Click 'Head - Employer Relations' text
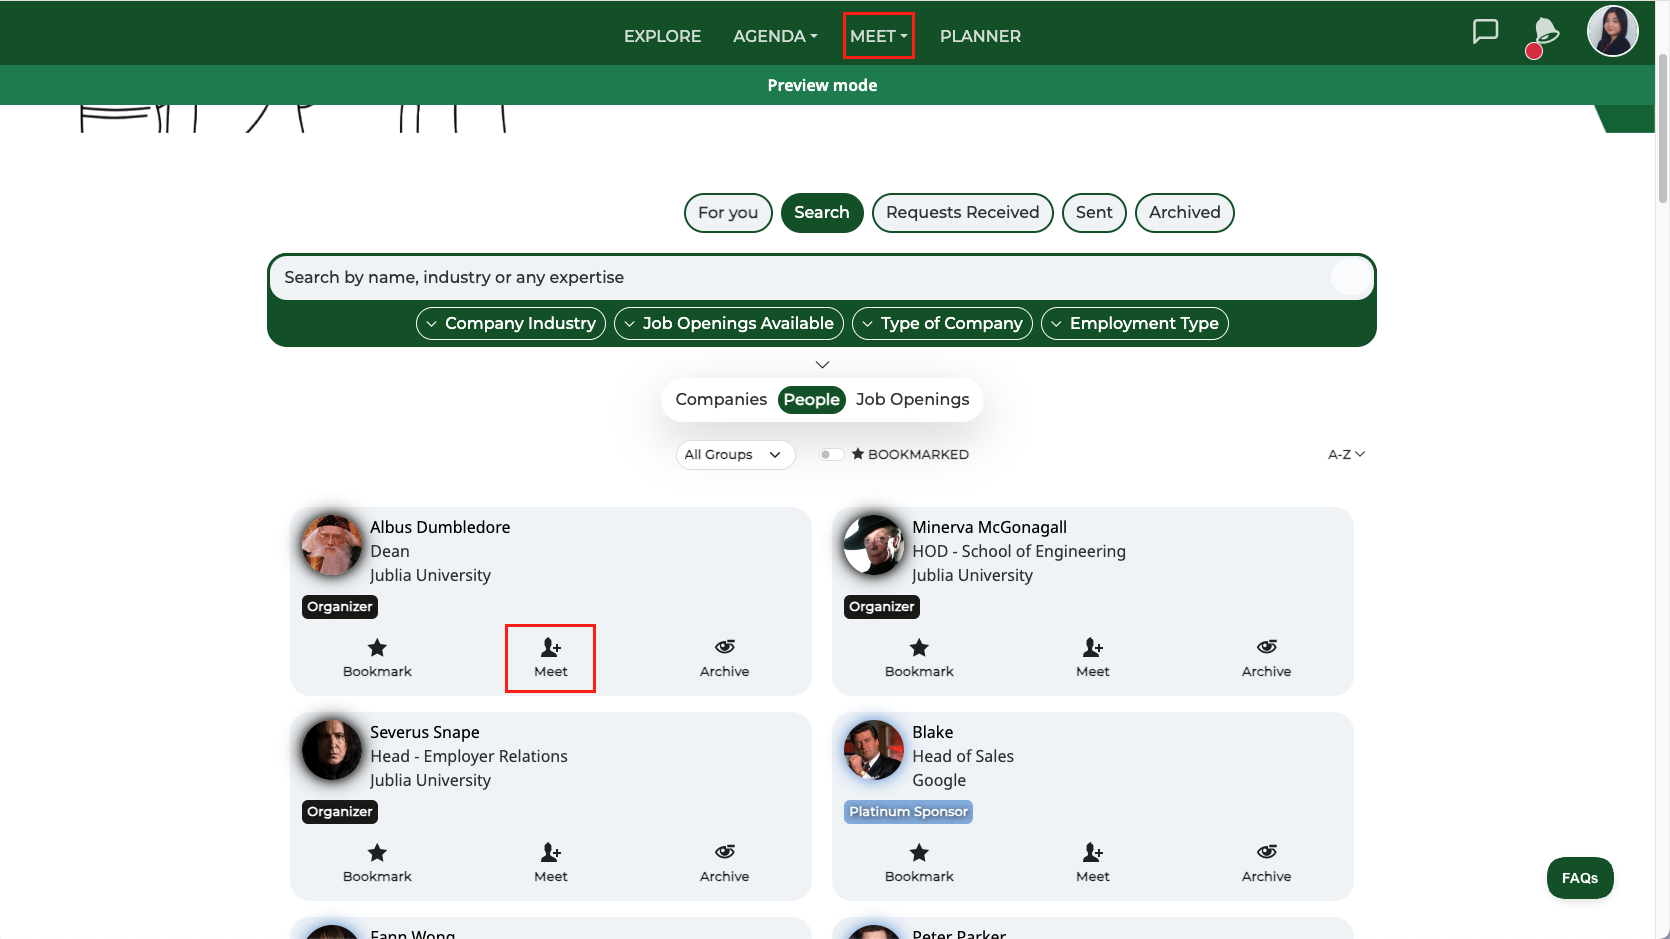 (x=469, y=756)
